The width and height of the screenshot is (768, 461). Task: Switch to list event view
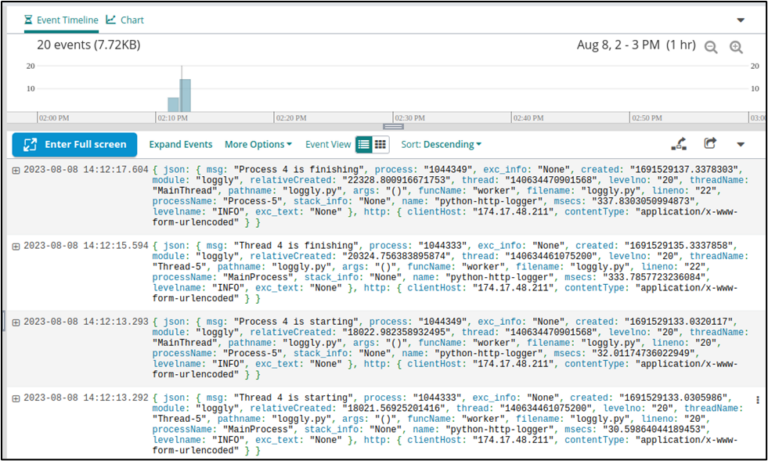click(364, 144)
